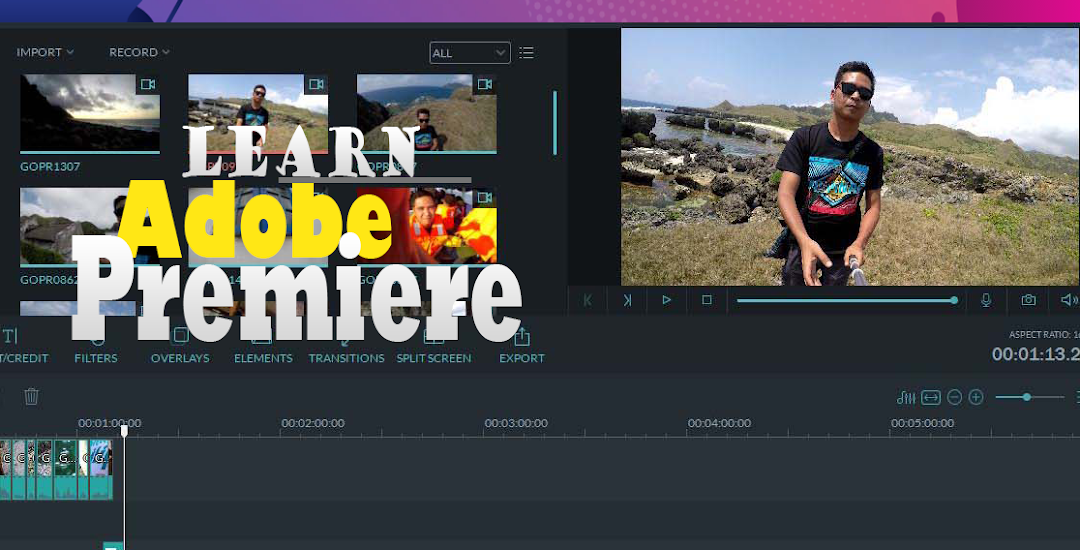Click the timeline playhead marker
1080x550 pixels.
pos(125,430)
